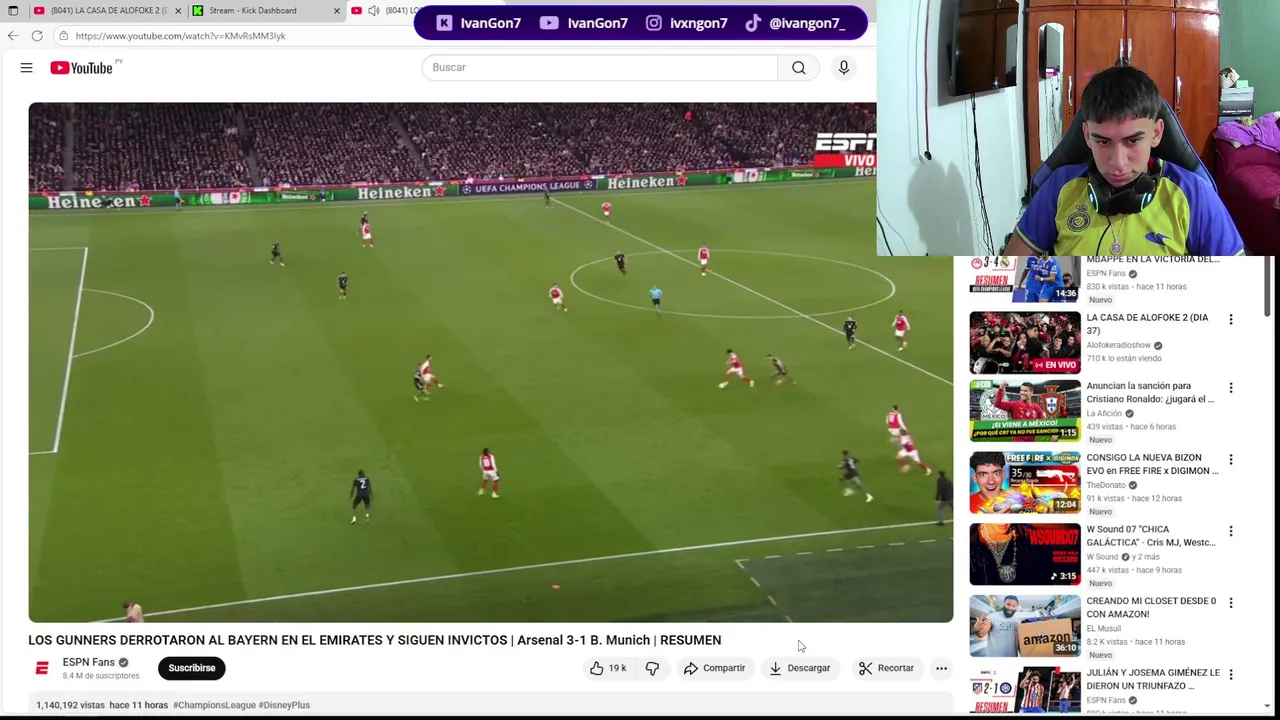This screenshot has height=720, width=1280.
Task: Open options for LA CASA DE ALOFOKE 2
Action: click(1231, 320)
